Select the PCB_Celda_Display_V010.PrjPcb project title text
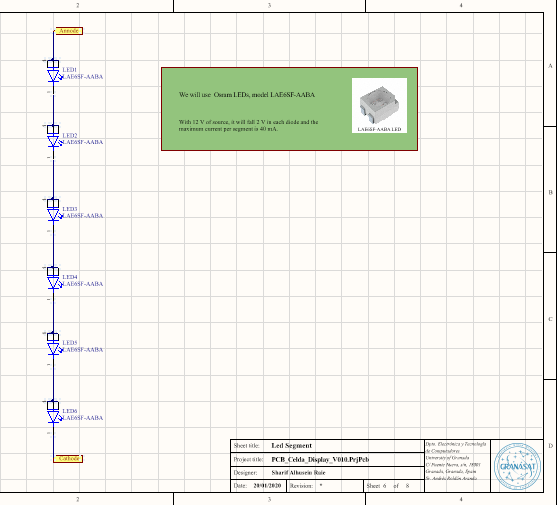The width and height of the screenshot is (557, 505). (320, 460)
